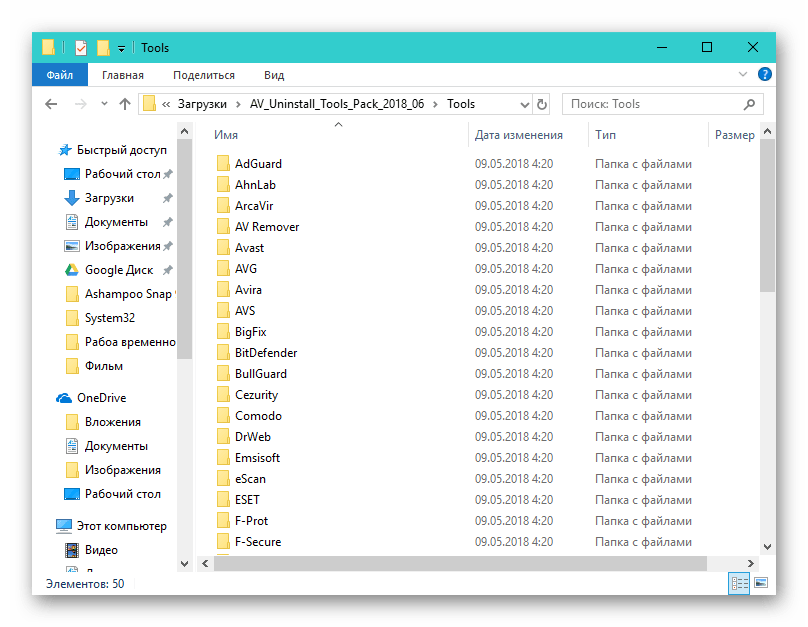Open the Avast folder icon
Viewport: 808px width, 627px height.
pos(223,248)
